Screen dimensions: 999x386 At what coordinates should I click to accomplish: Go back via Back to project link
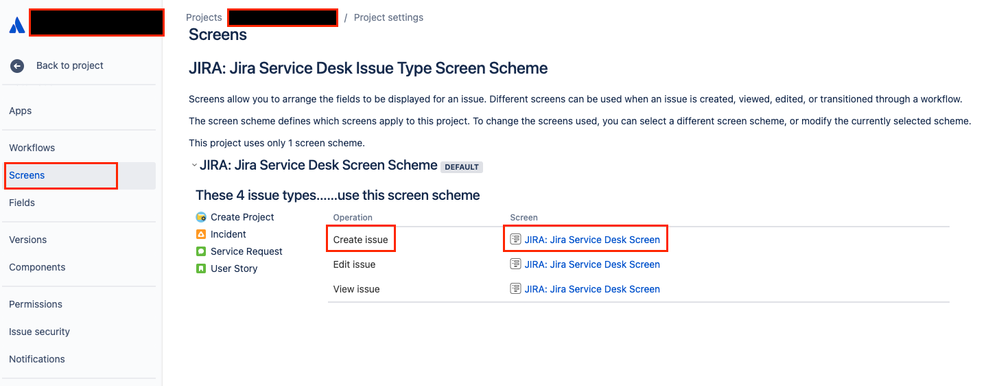(x=69, y=66)
